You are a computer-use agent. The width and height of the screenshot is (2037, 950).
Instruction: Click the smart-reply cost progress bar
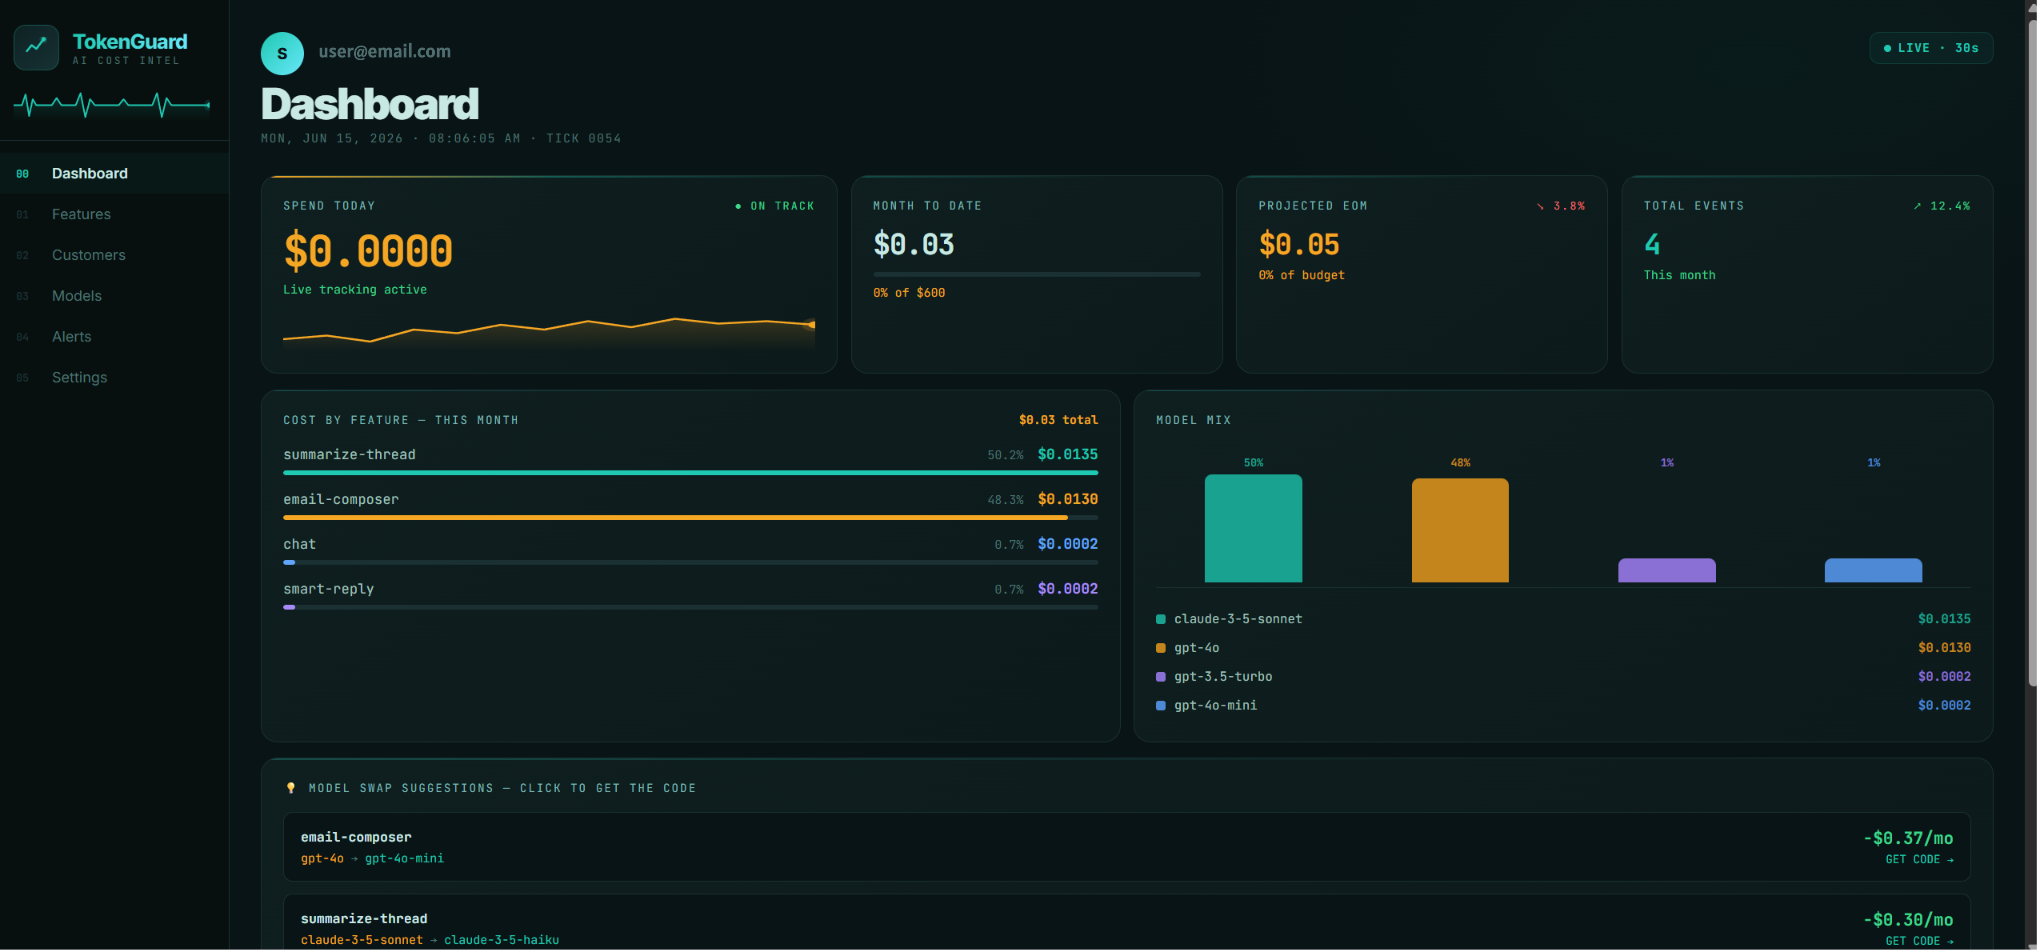point(690,607)
